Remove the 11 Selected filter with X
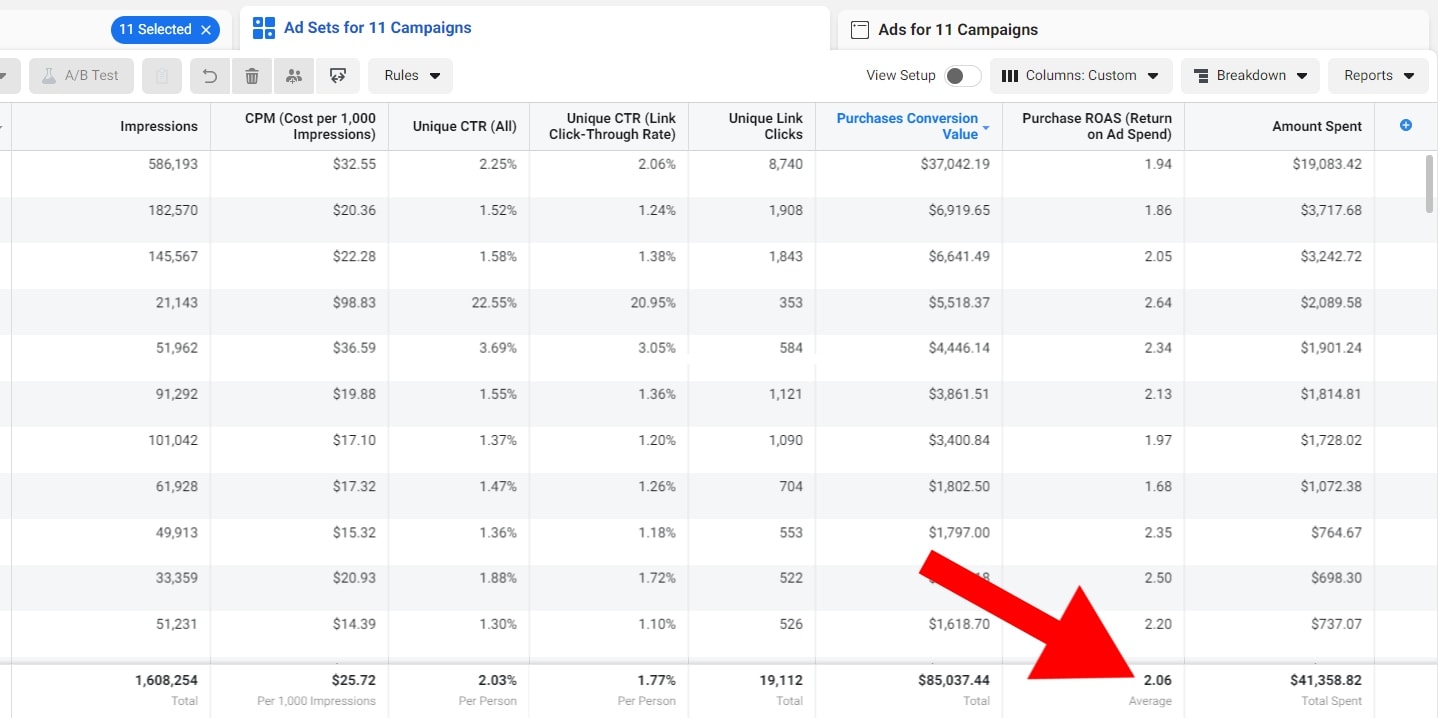 click(x=206, y=30)
